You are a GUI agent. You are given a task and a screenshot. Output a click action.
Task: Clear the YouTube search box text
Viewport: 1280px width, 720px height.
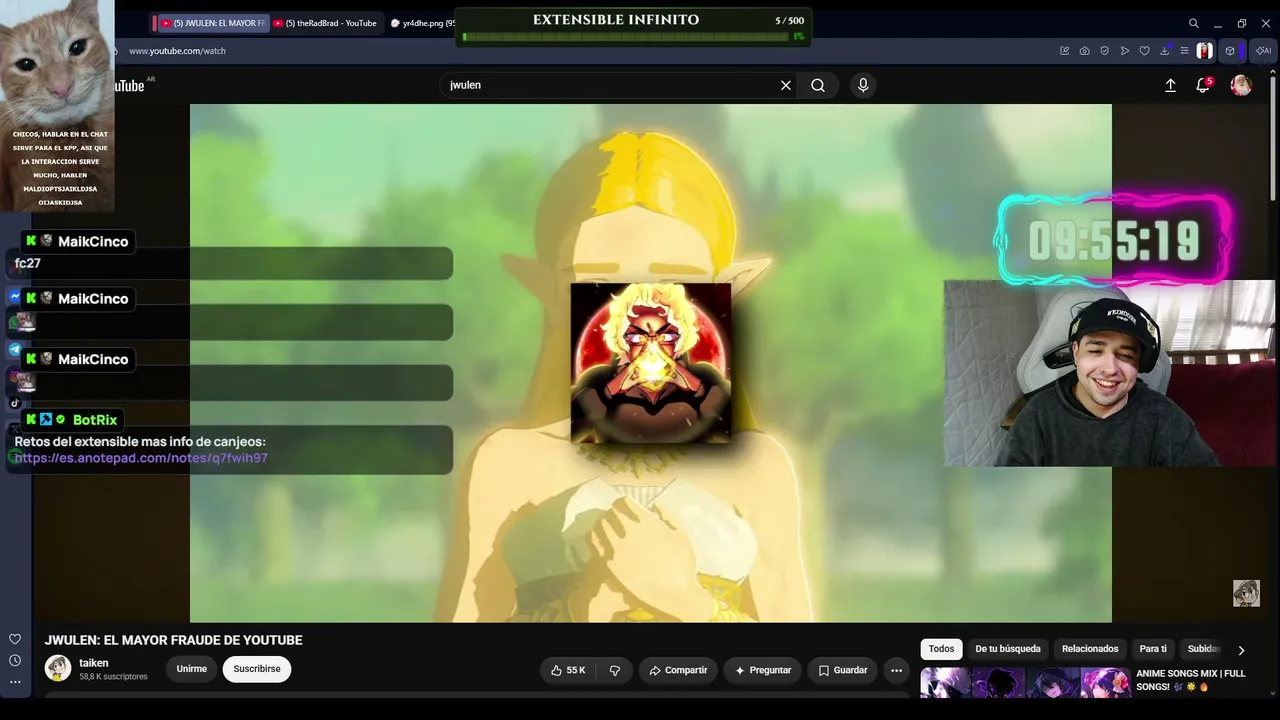pyautogui.click(x=786, y=86)
